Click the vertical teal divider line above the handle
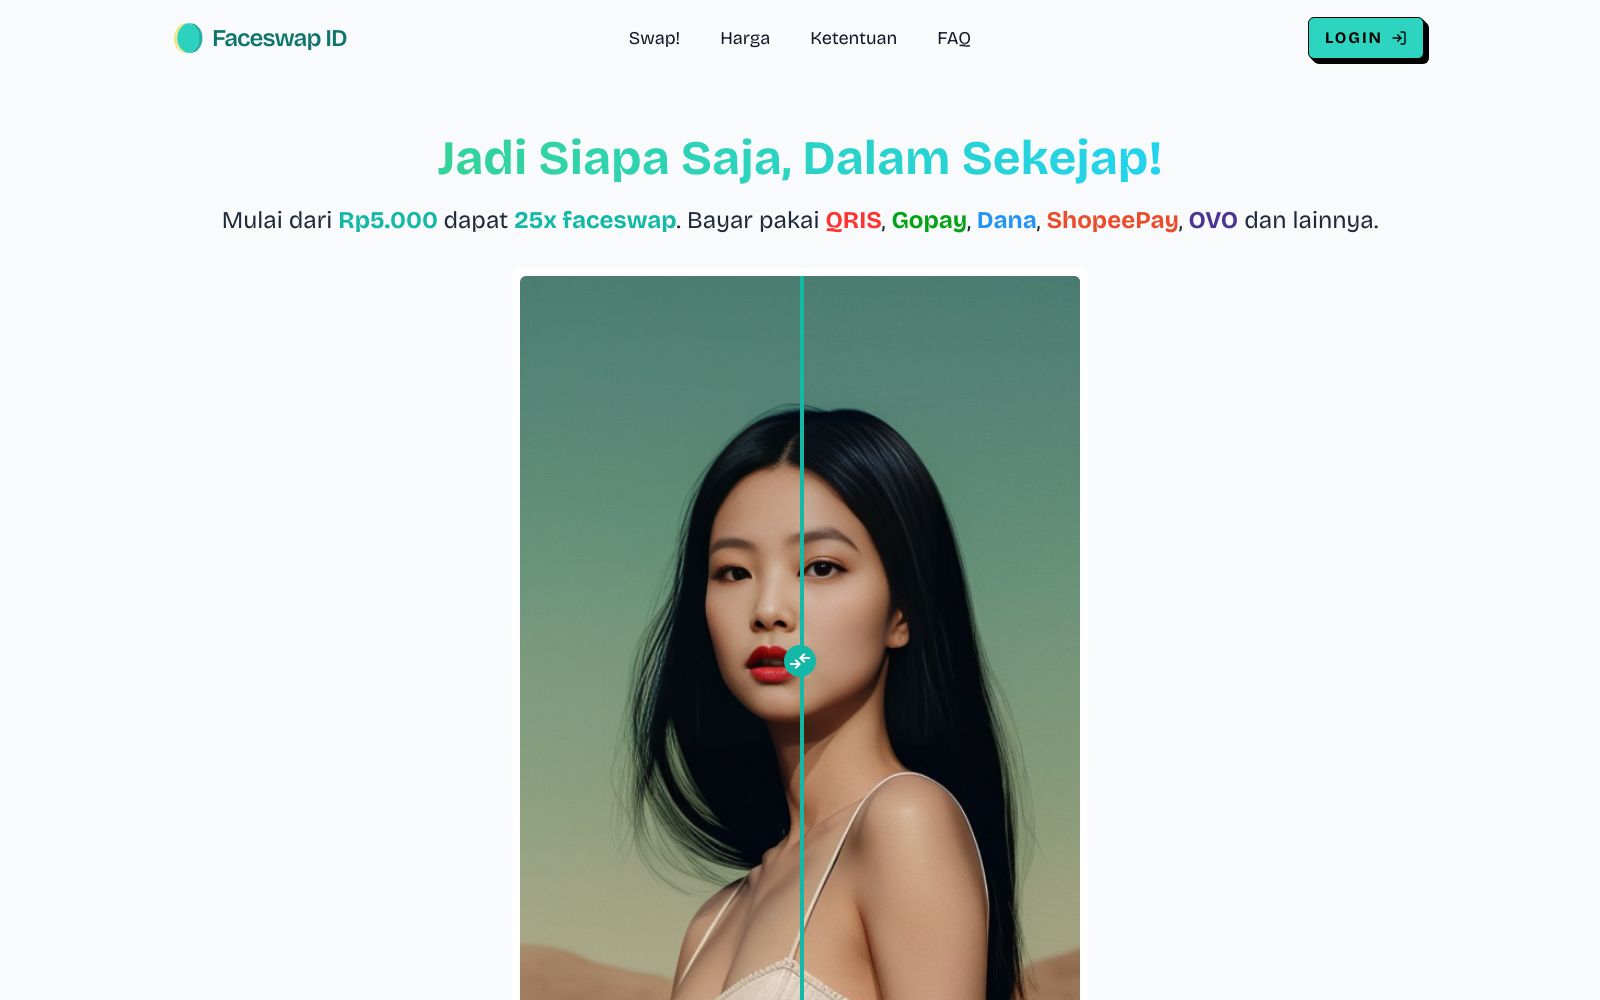The width and height of the screenshot is (1600, 1000). (x=801, y=460)
